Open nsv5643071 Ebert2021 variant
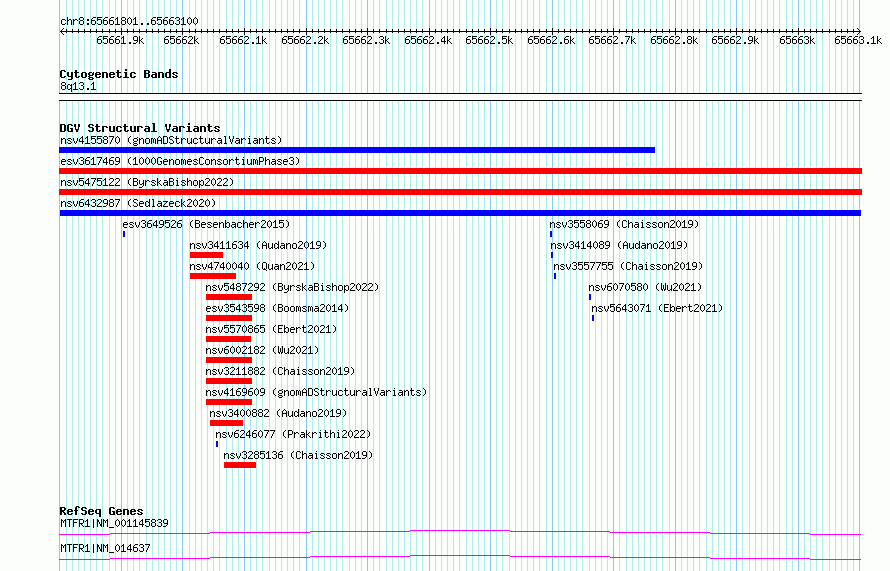The height and width of the screenshot is (571, 890). click(x=657, y=308)
